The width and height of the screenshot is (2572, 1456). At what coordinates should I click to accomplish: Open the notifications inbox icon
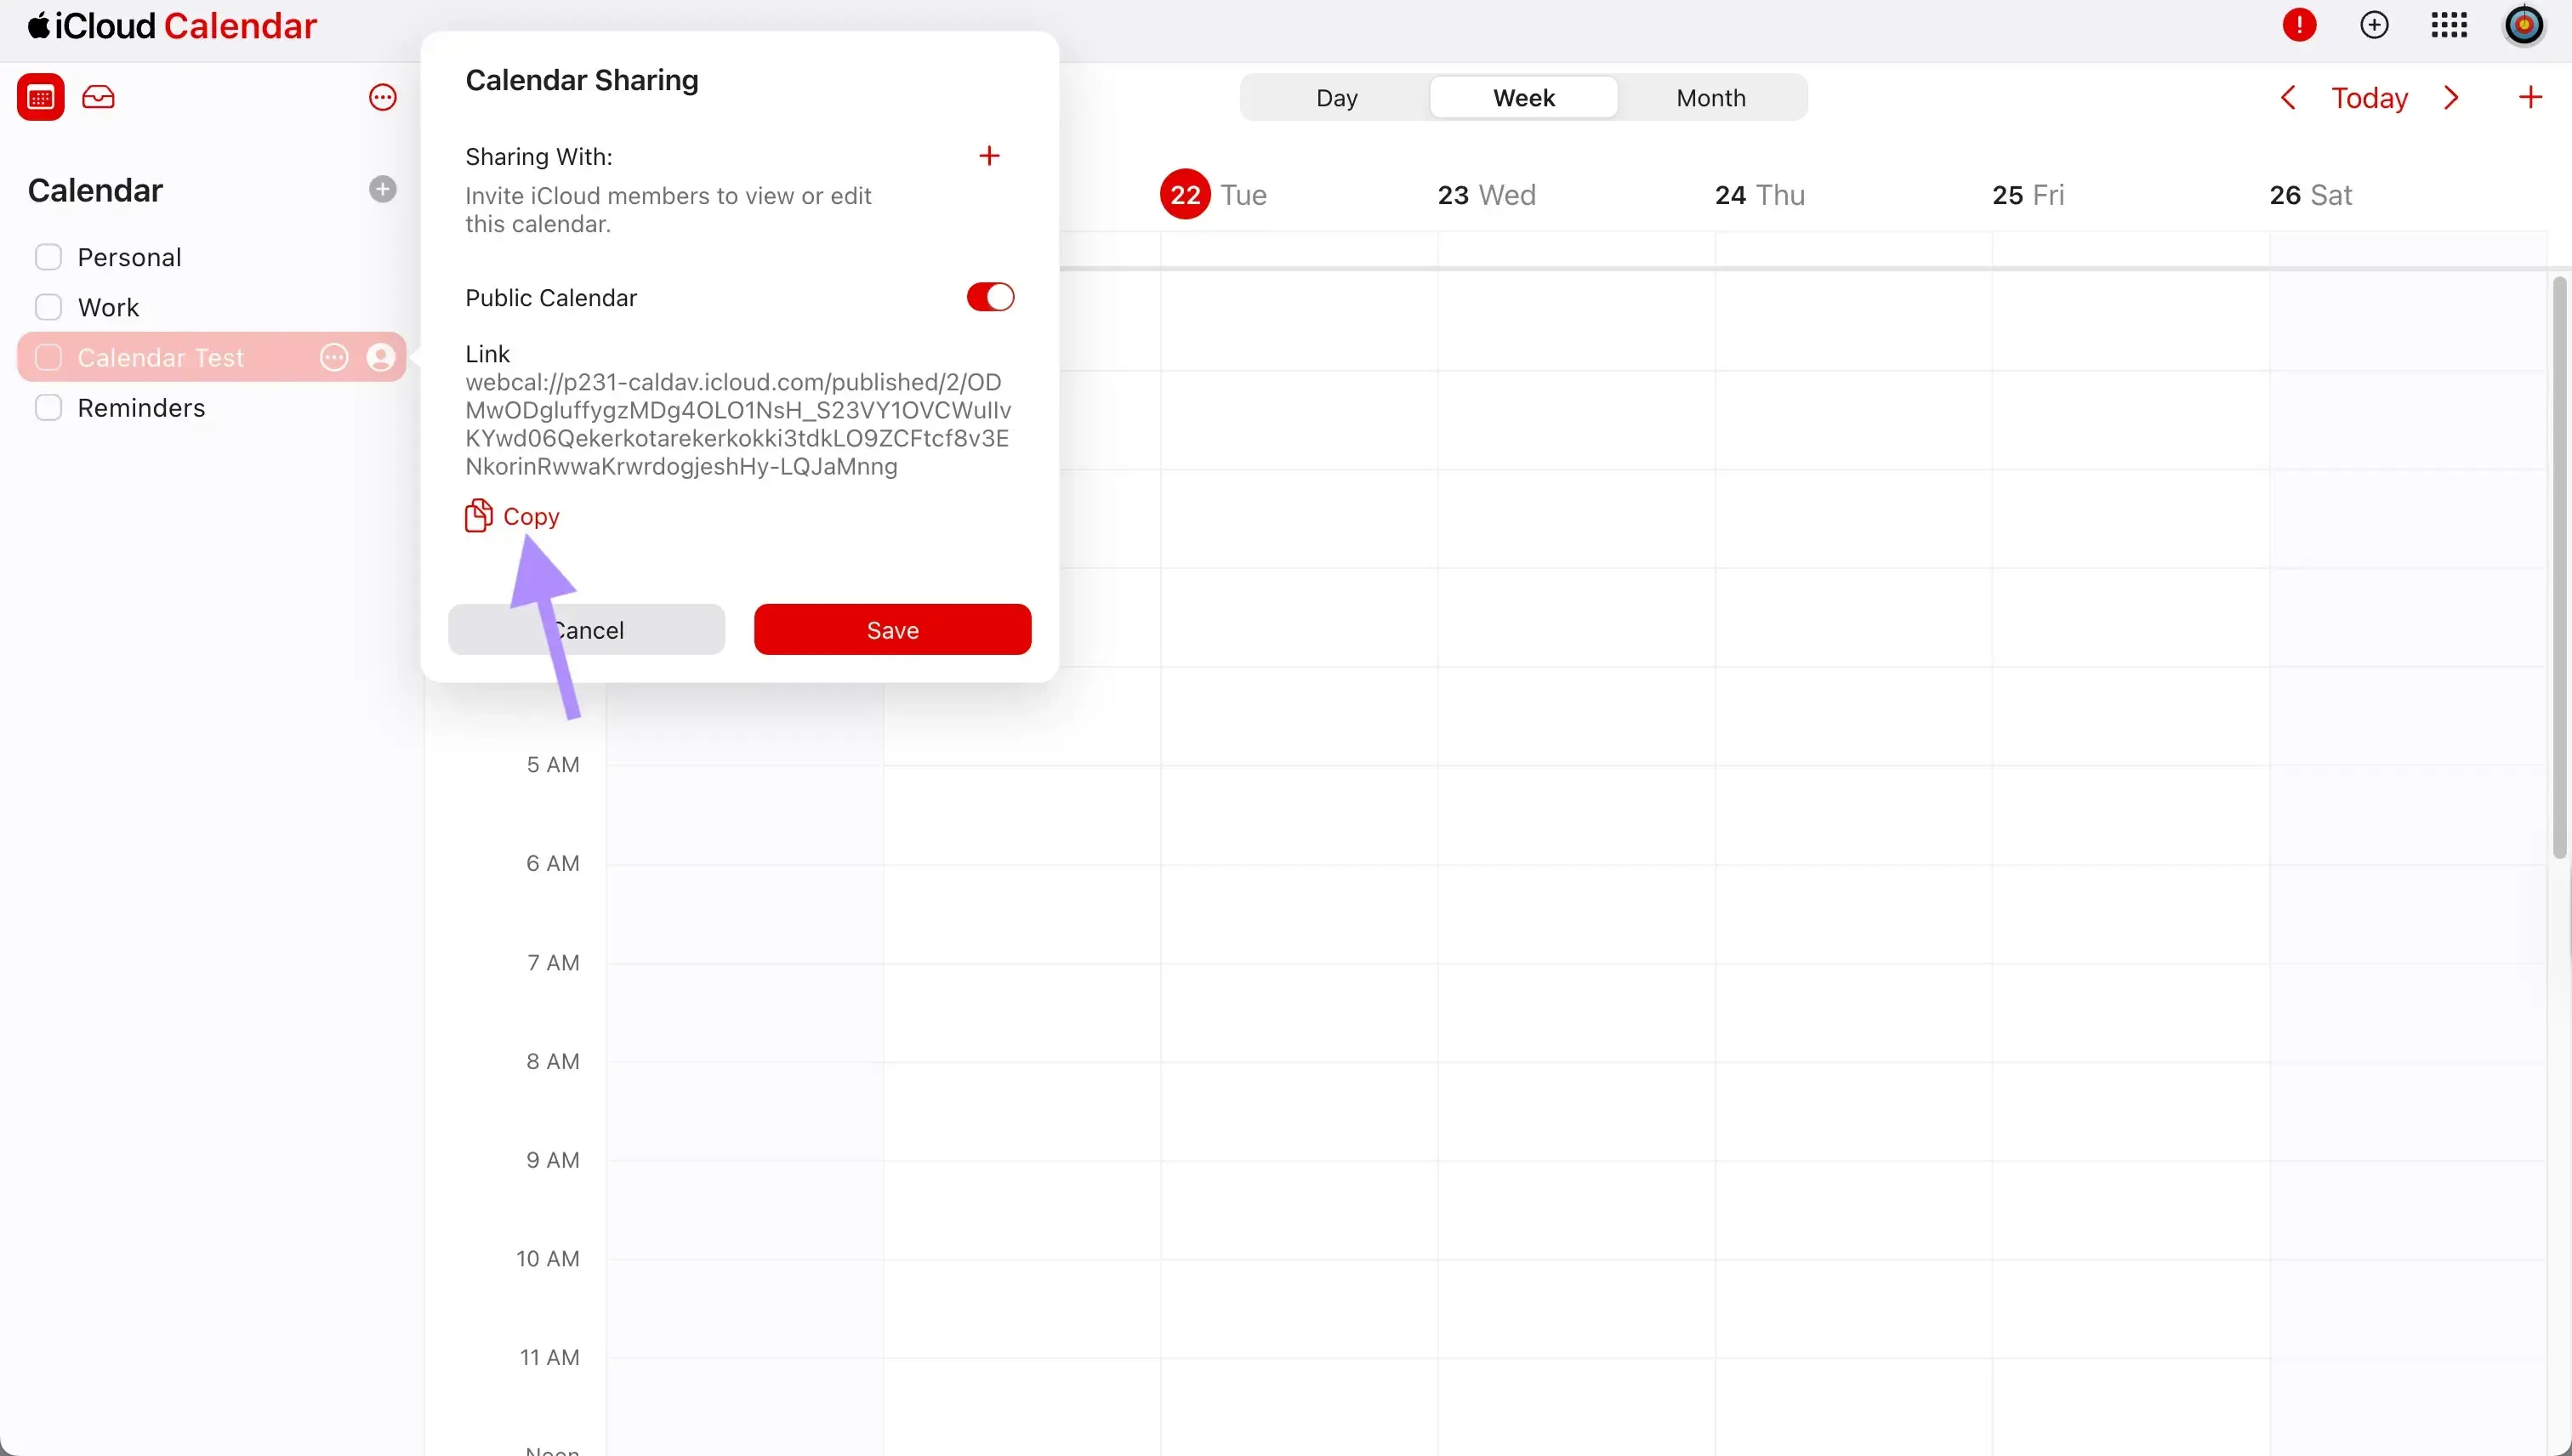pos(99,97)
